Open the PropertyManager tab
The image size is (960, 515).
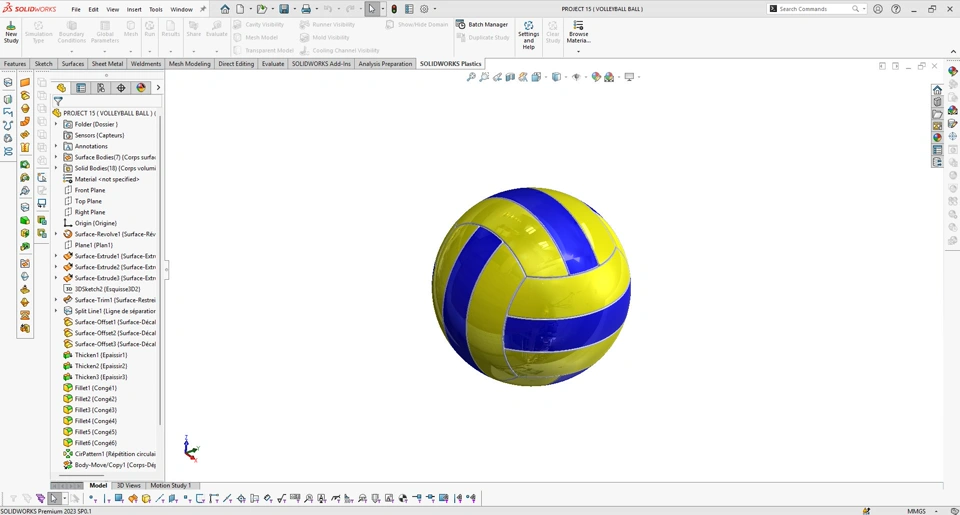point(81,88)
